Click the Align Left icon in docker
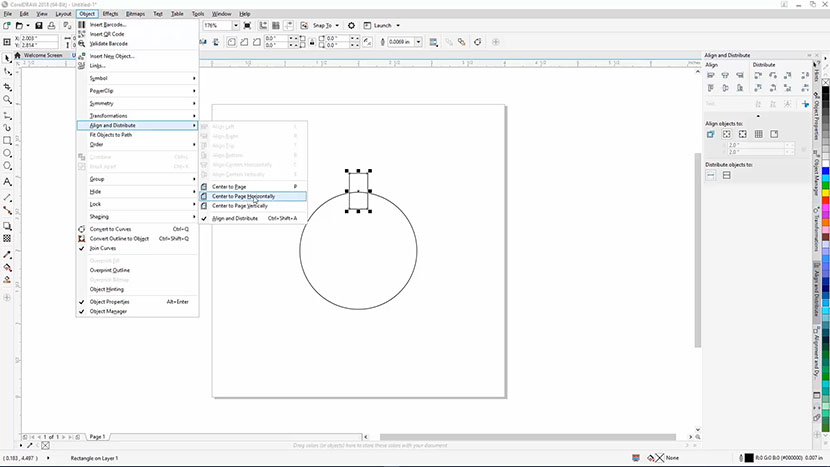This screenshot has width=830, height=467. coord(711,77)
